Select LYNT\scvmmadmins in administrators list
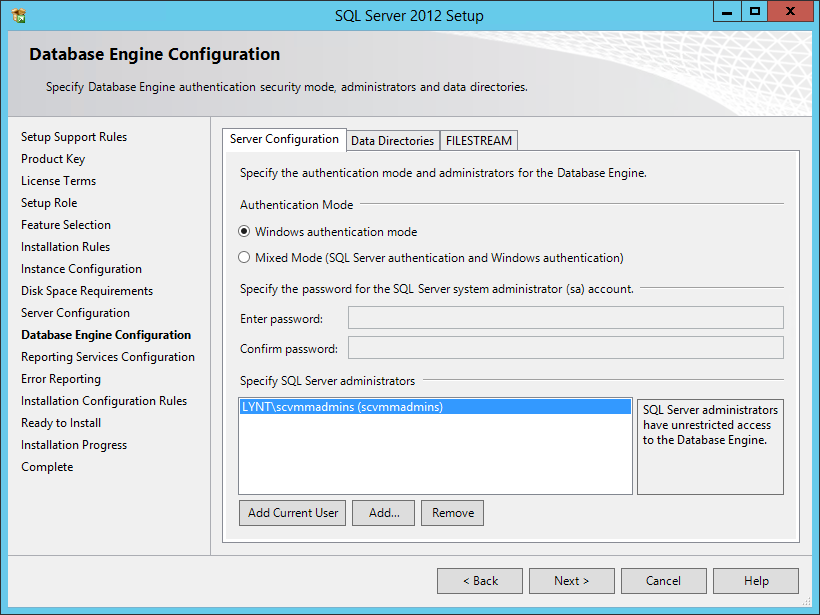820x615 pixels. click(x=435, y=407)
